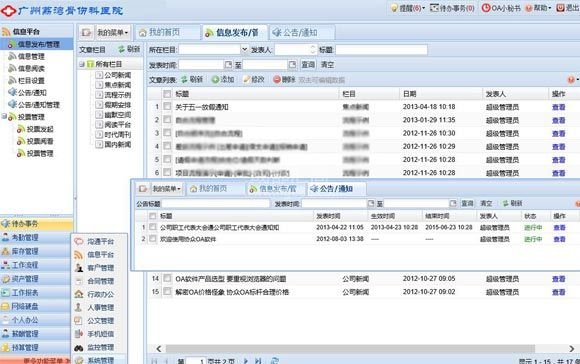Expand the 我的菜单 dropdown button

pos(112,33)
